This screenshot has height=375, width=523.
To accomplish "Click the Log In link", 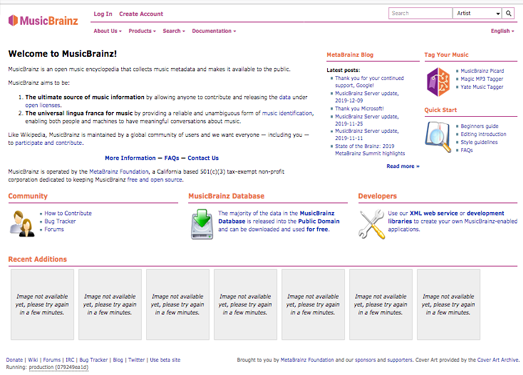I will pos(103,14).
